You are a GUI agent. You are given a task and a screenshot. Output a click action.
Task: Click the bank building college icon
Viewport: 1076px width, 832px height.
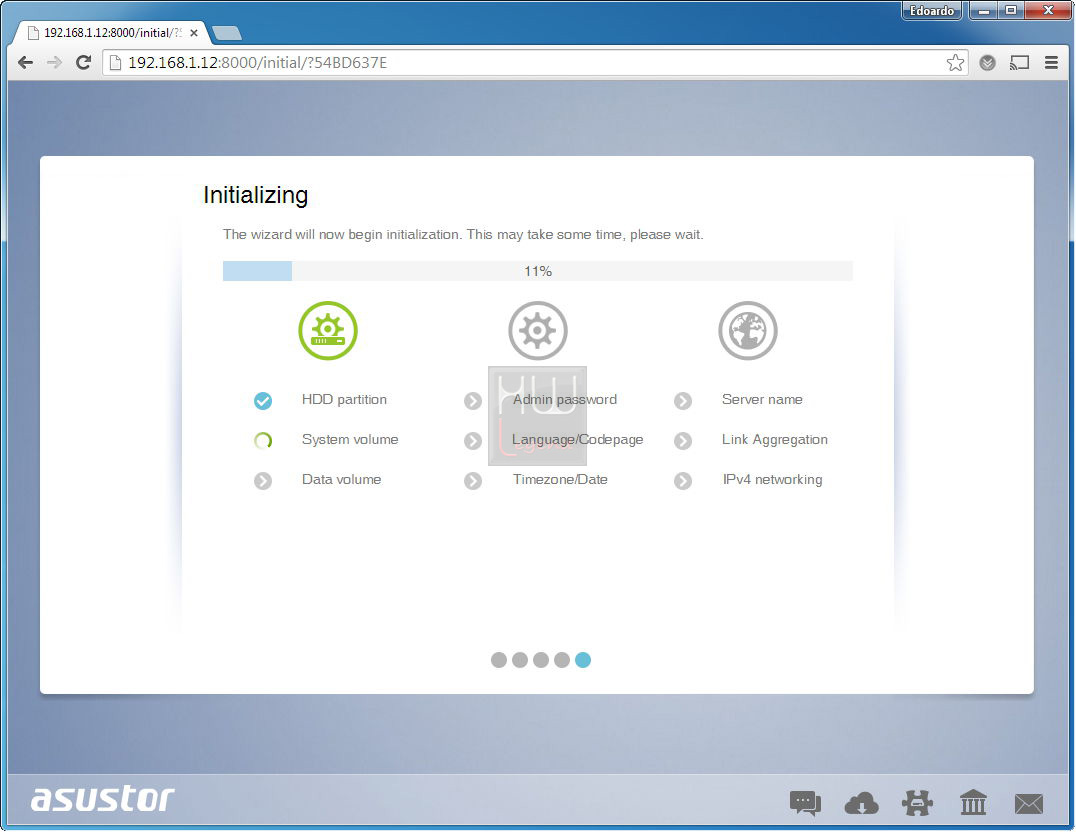tap(973, 802)
